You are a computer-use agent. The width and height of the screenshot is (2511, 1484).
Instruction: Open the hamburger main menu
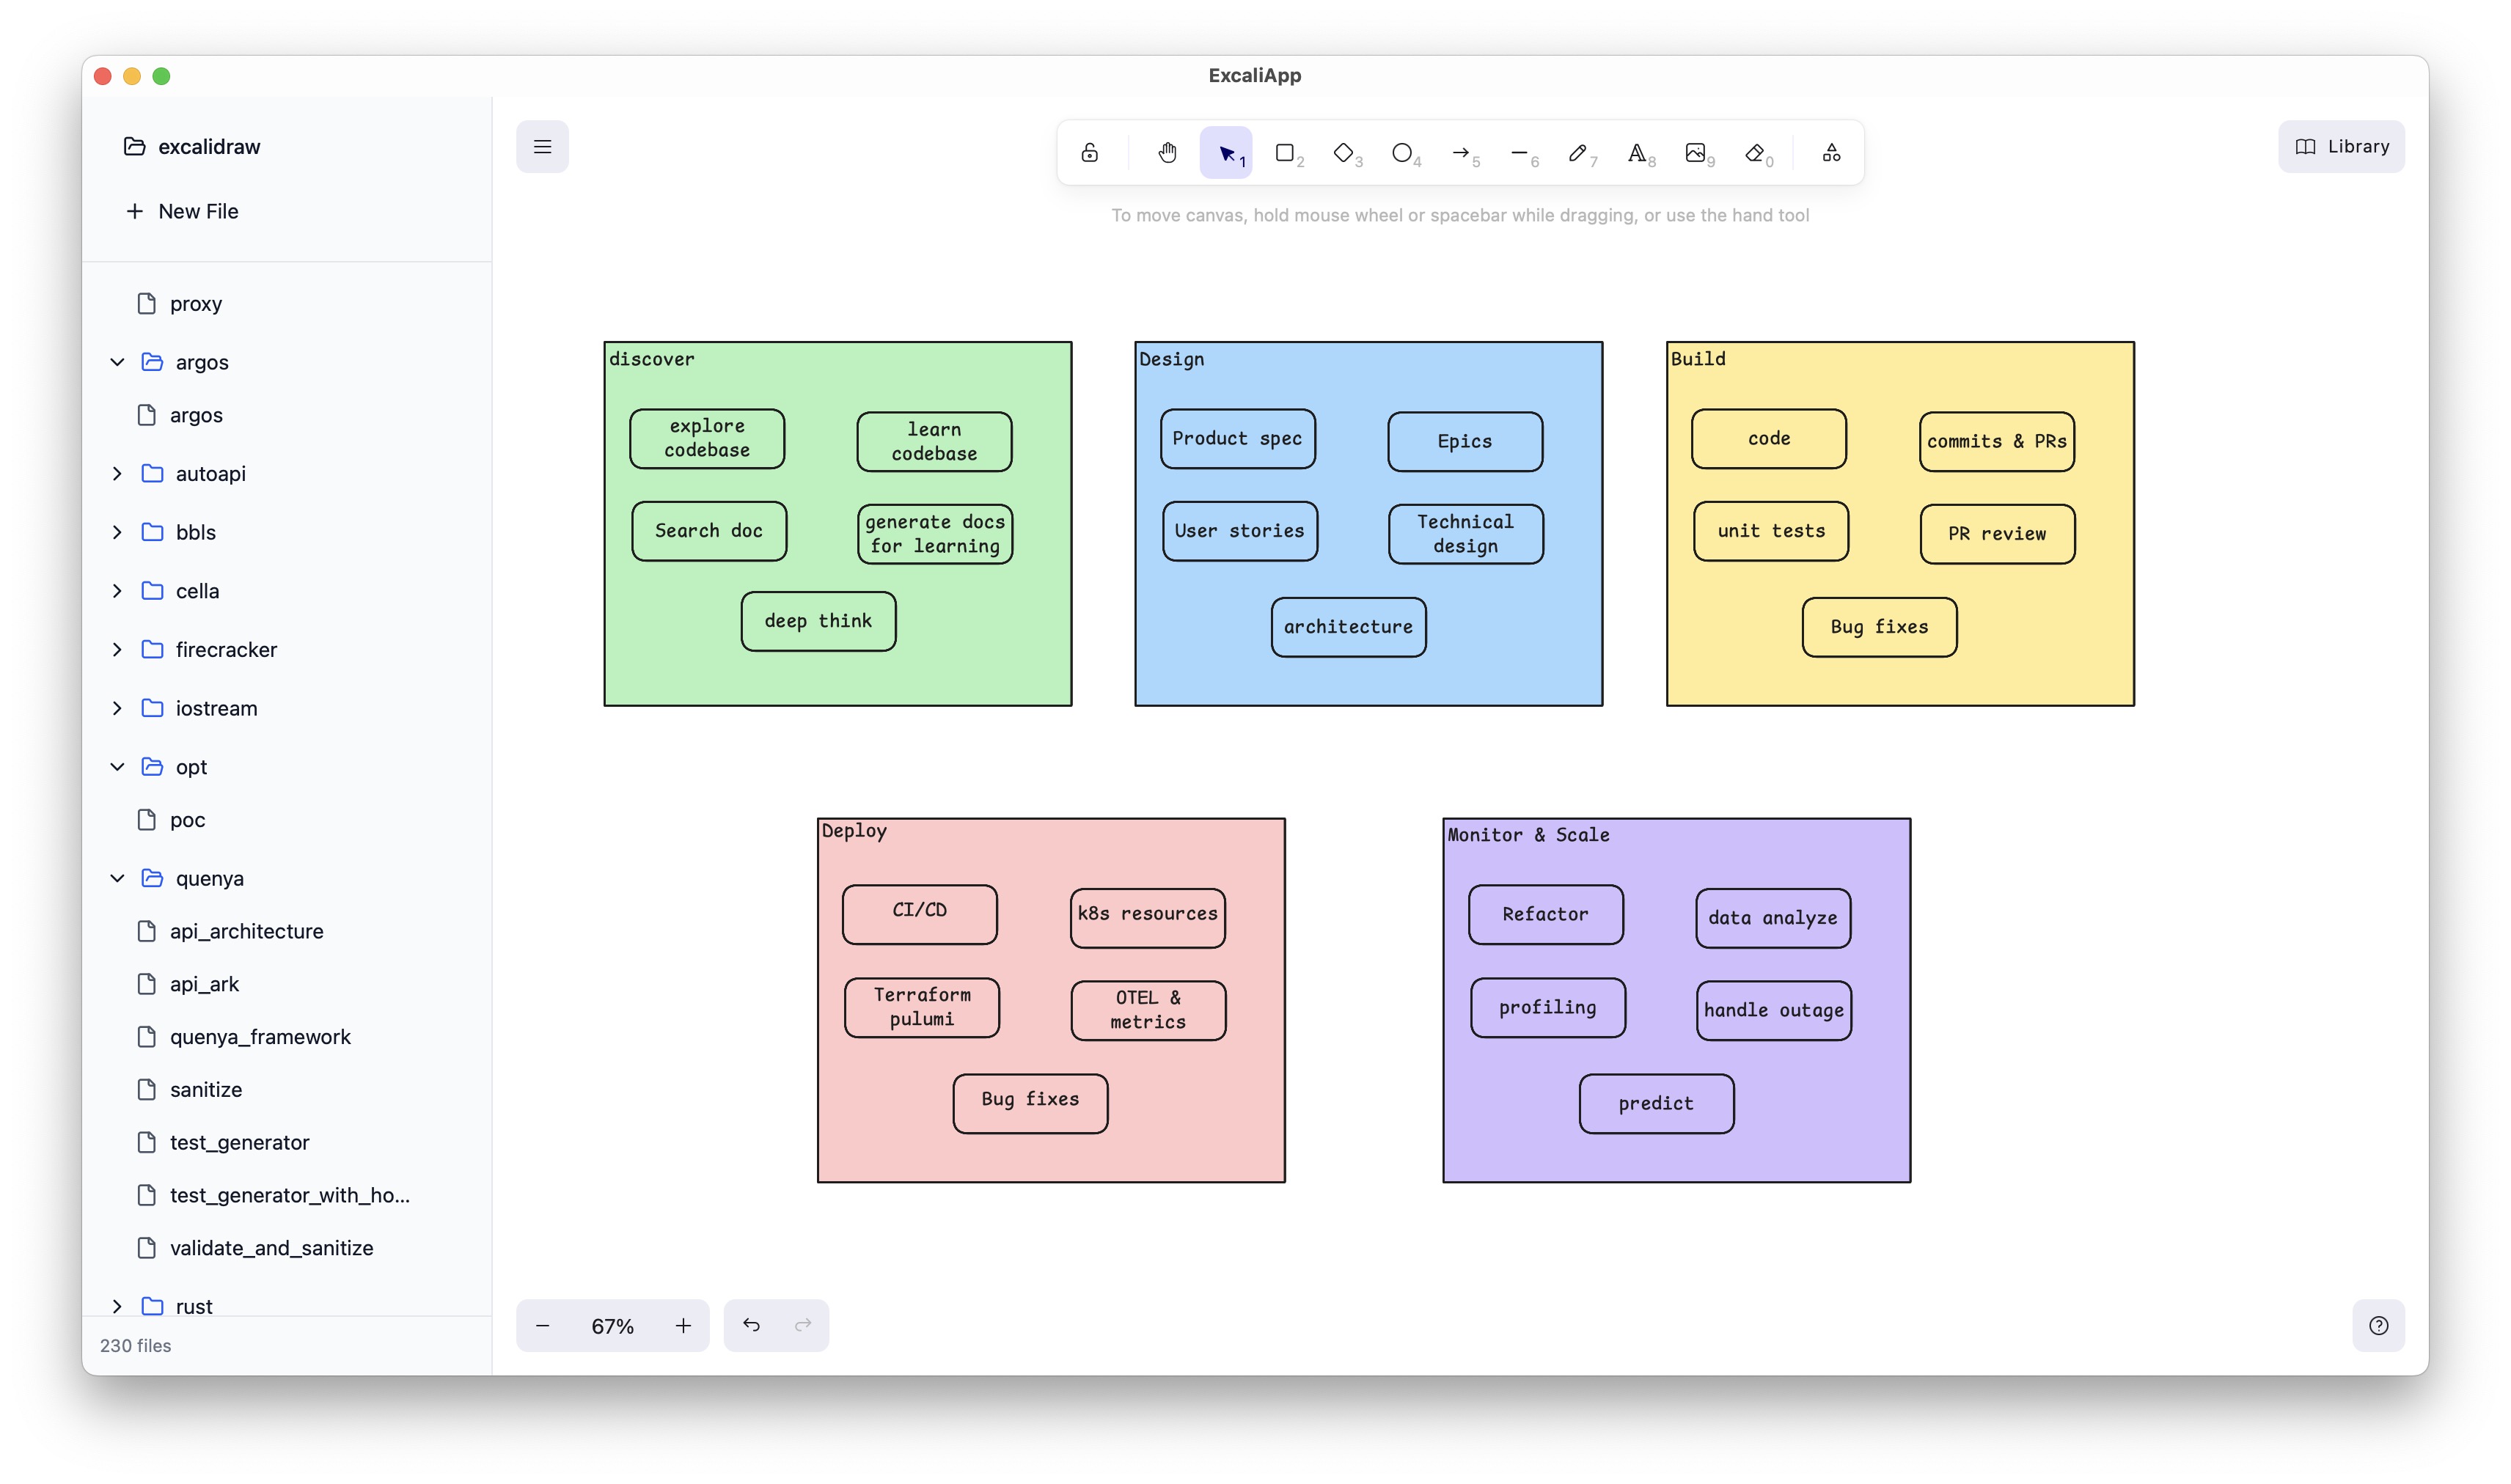pos(542,147)
